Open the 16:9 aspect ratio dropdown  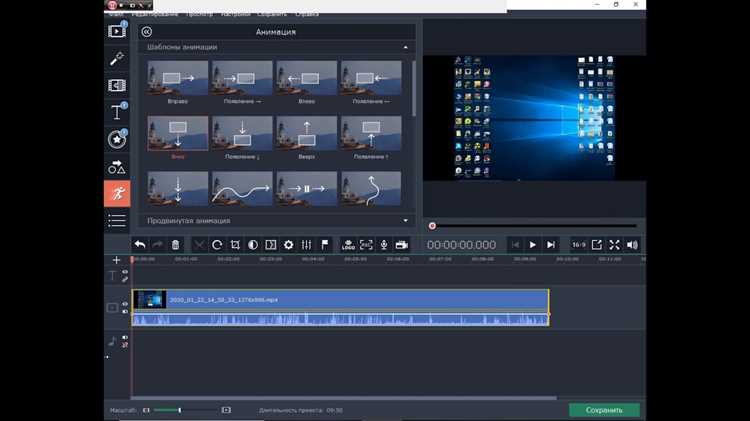pos(578,245)
